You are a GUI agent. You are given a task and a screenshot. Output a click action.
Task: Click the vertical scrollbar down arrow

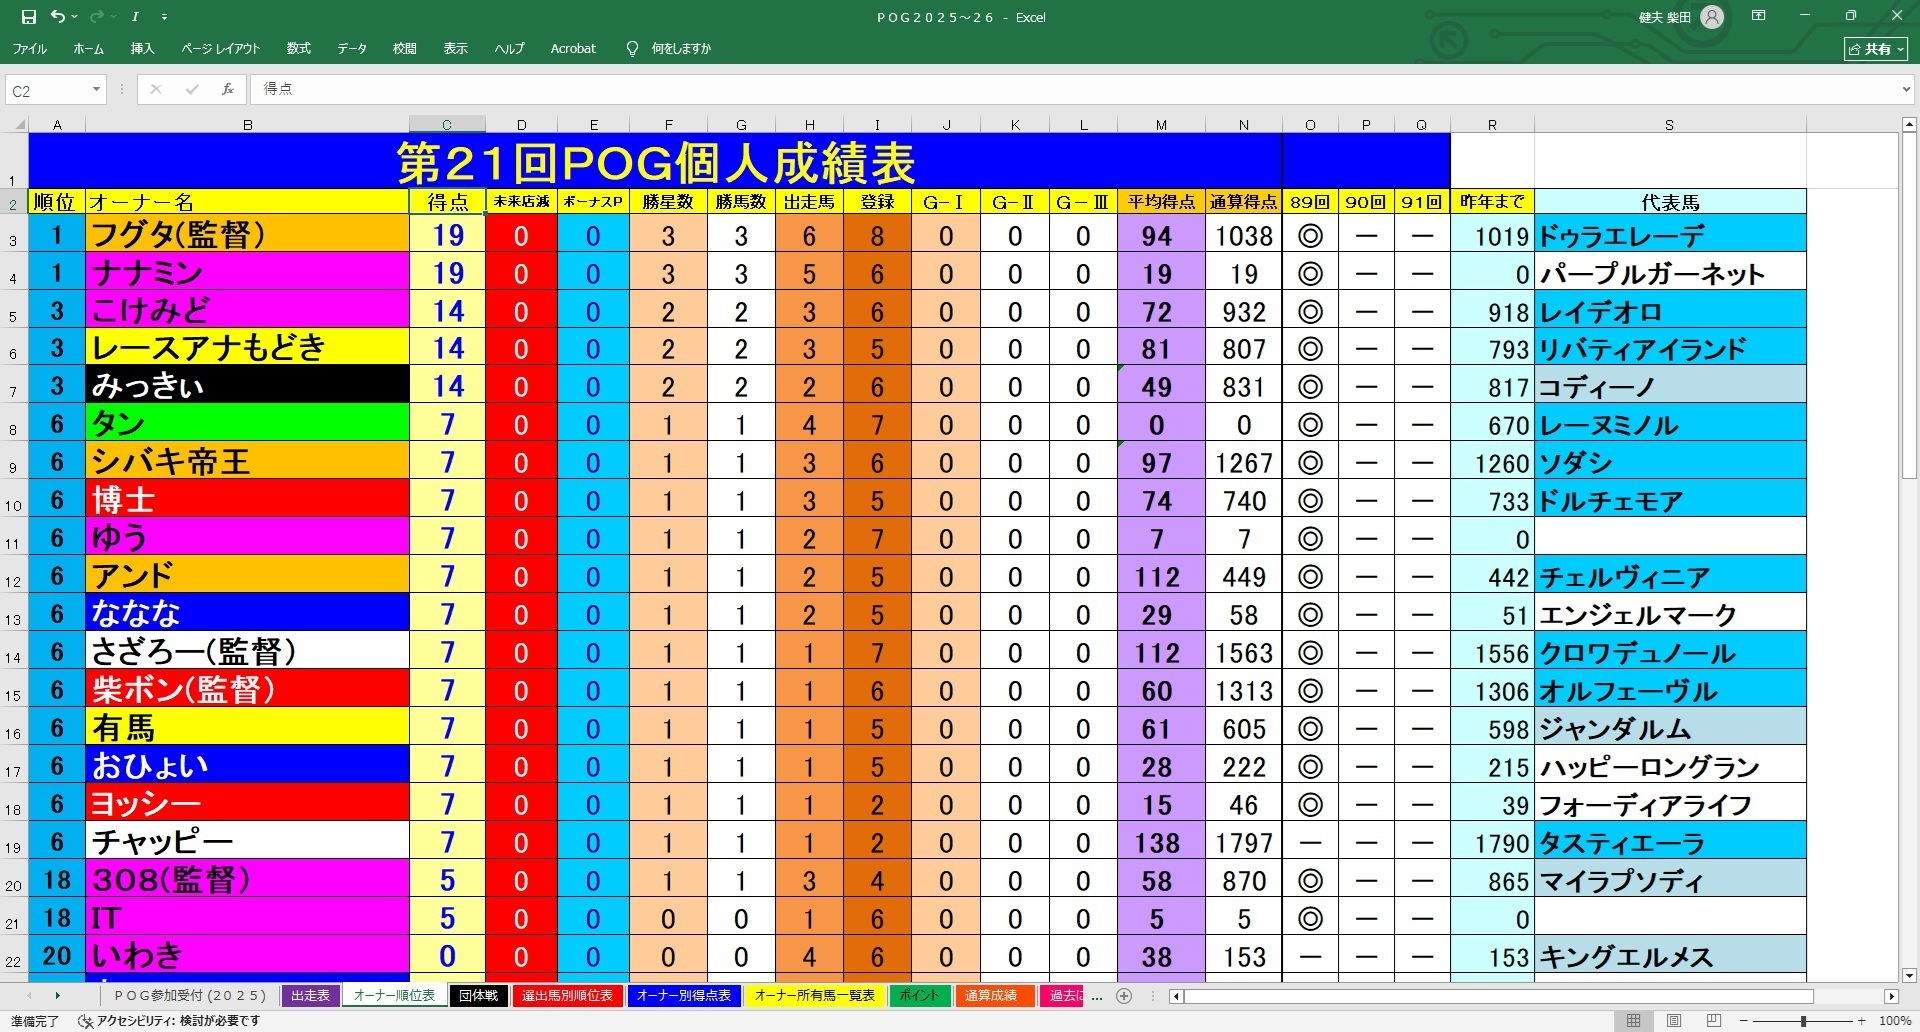(1909, 975)
